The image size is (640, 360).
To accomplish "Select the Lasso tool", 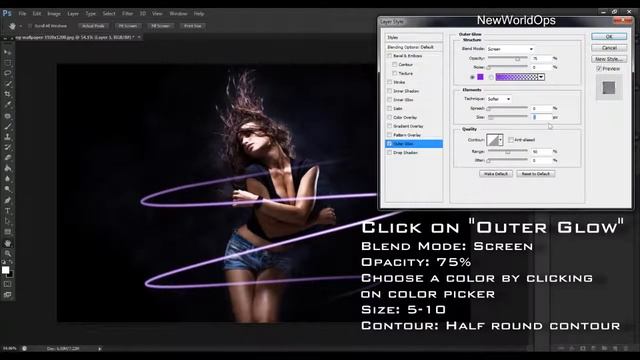I will pos(7,73).
